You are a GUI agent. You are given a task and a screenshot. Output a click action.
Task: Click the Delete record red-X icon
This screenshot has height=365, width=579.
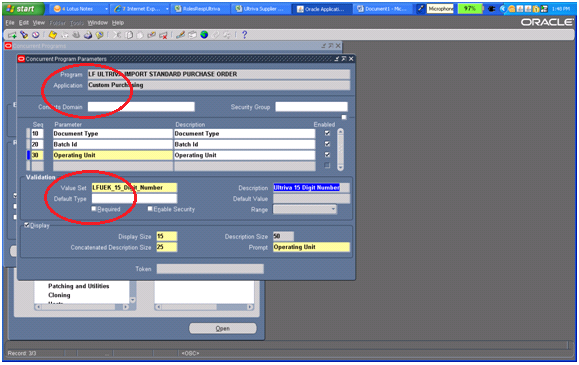pyautogui.click(x=163, y=35)
